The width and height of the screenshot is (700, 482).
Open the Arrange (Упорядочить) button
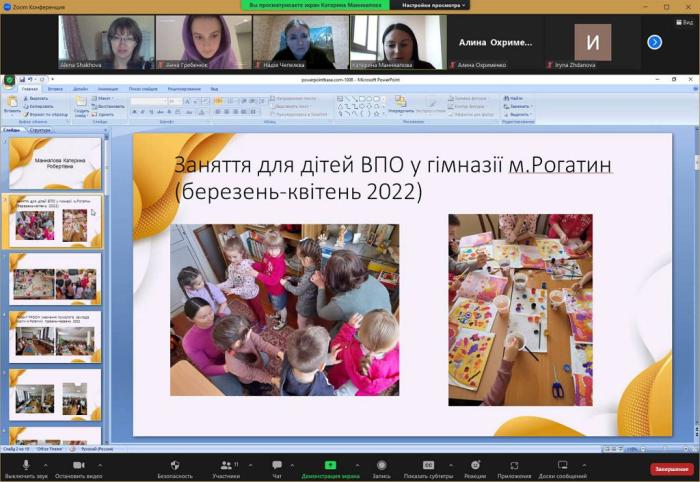coord(401,105)
